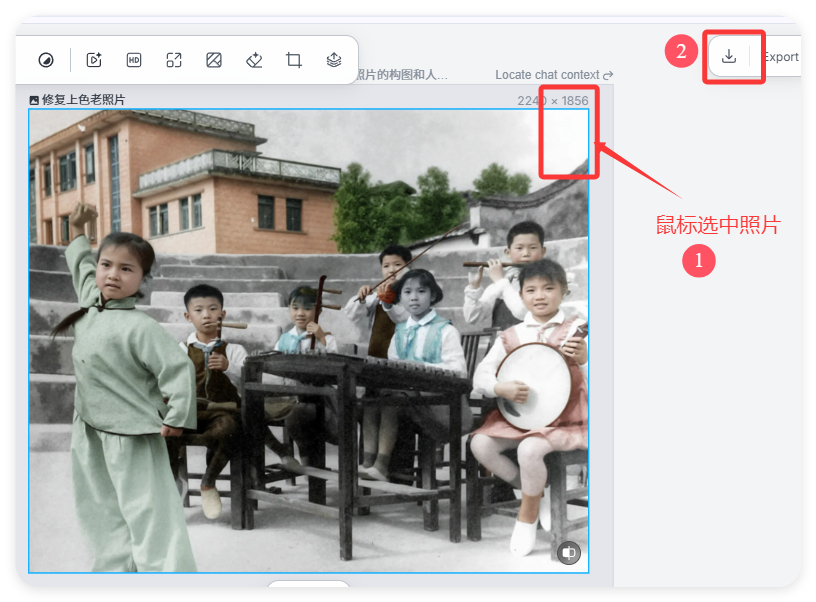The height and width of the screenshot is (602, 816).
Task: Click the download icon at top right
Action: 729,56
